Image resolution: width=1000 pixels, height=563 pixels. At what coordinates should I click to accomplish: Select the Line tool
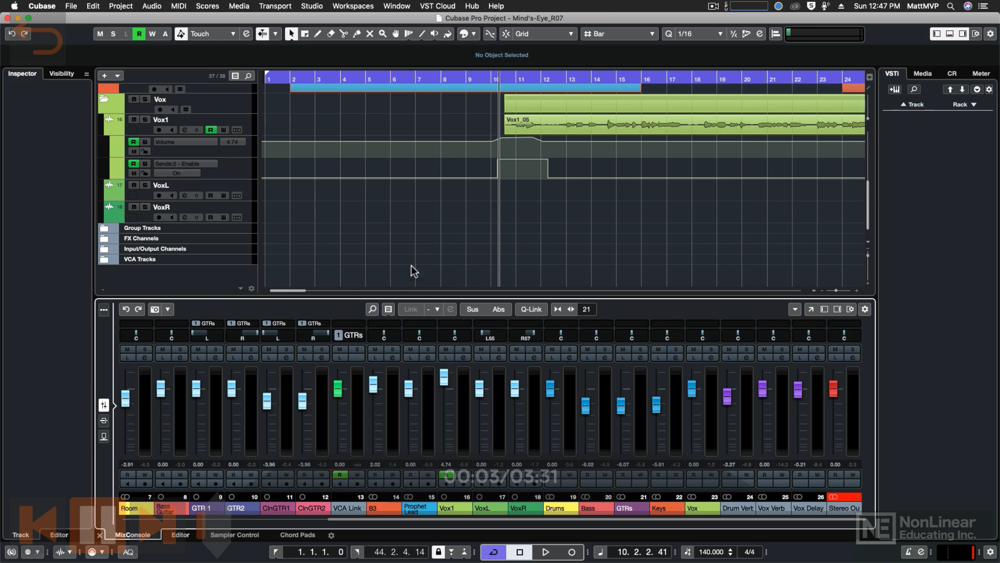[422, 34]
